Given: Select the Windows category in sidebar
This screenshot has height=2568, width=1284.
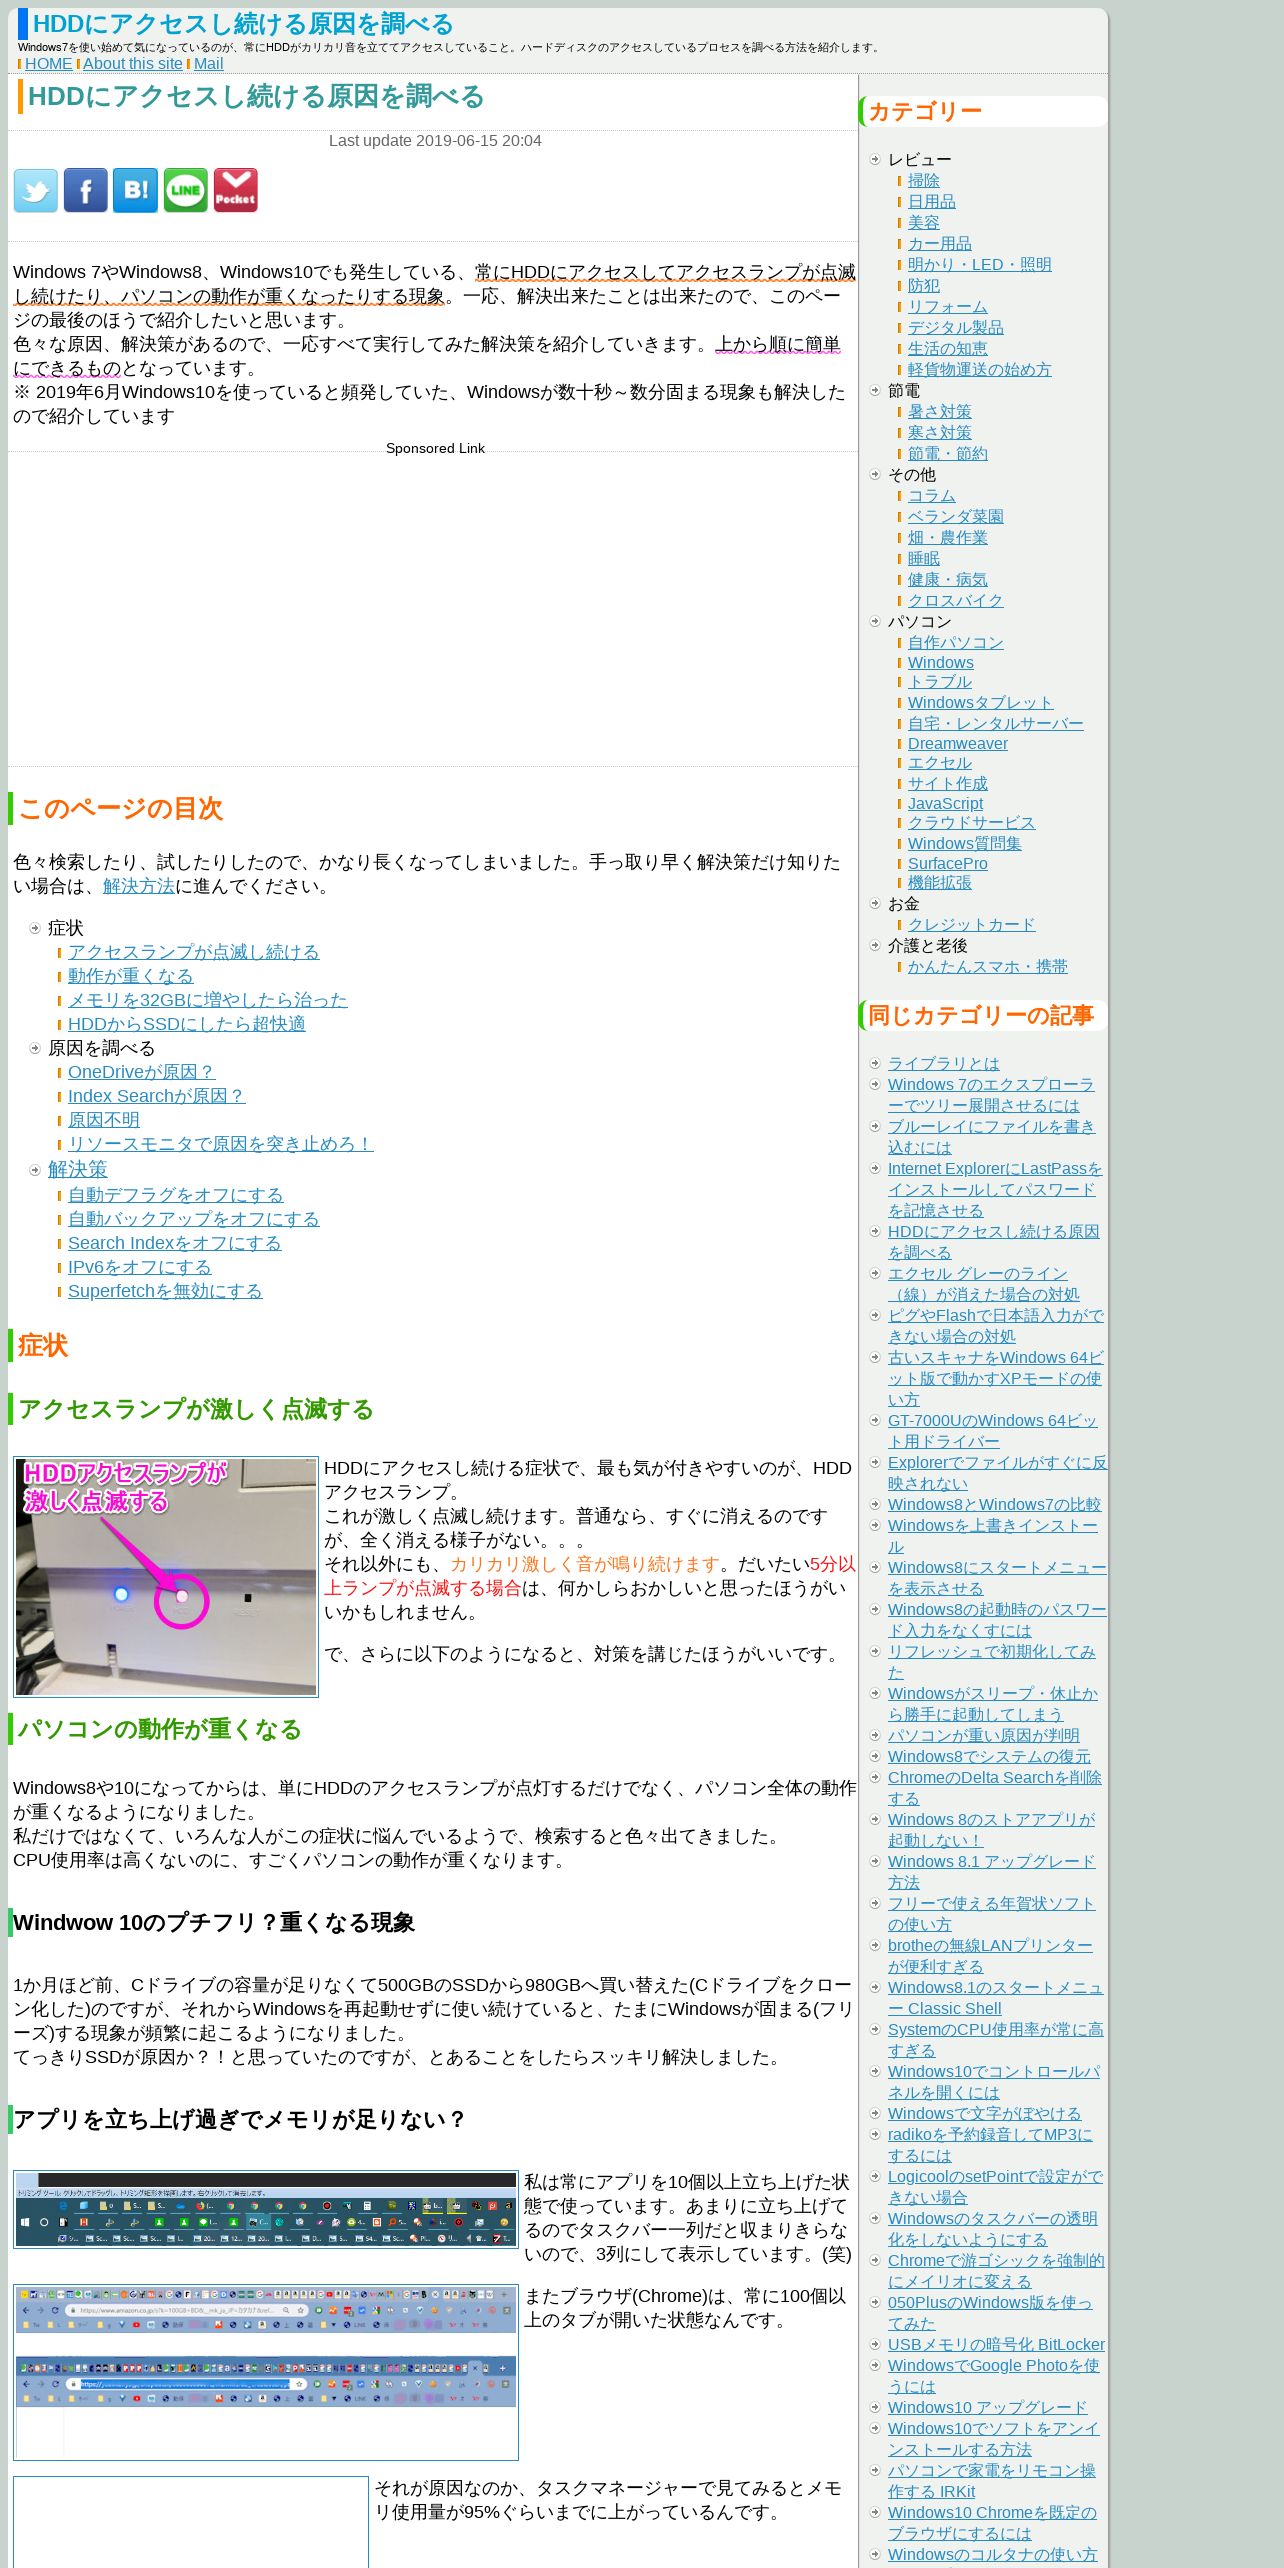Looking at the screenshot, I should pyautogui.click(x=941, y=663).
